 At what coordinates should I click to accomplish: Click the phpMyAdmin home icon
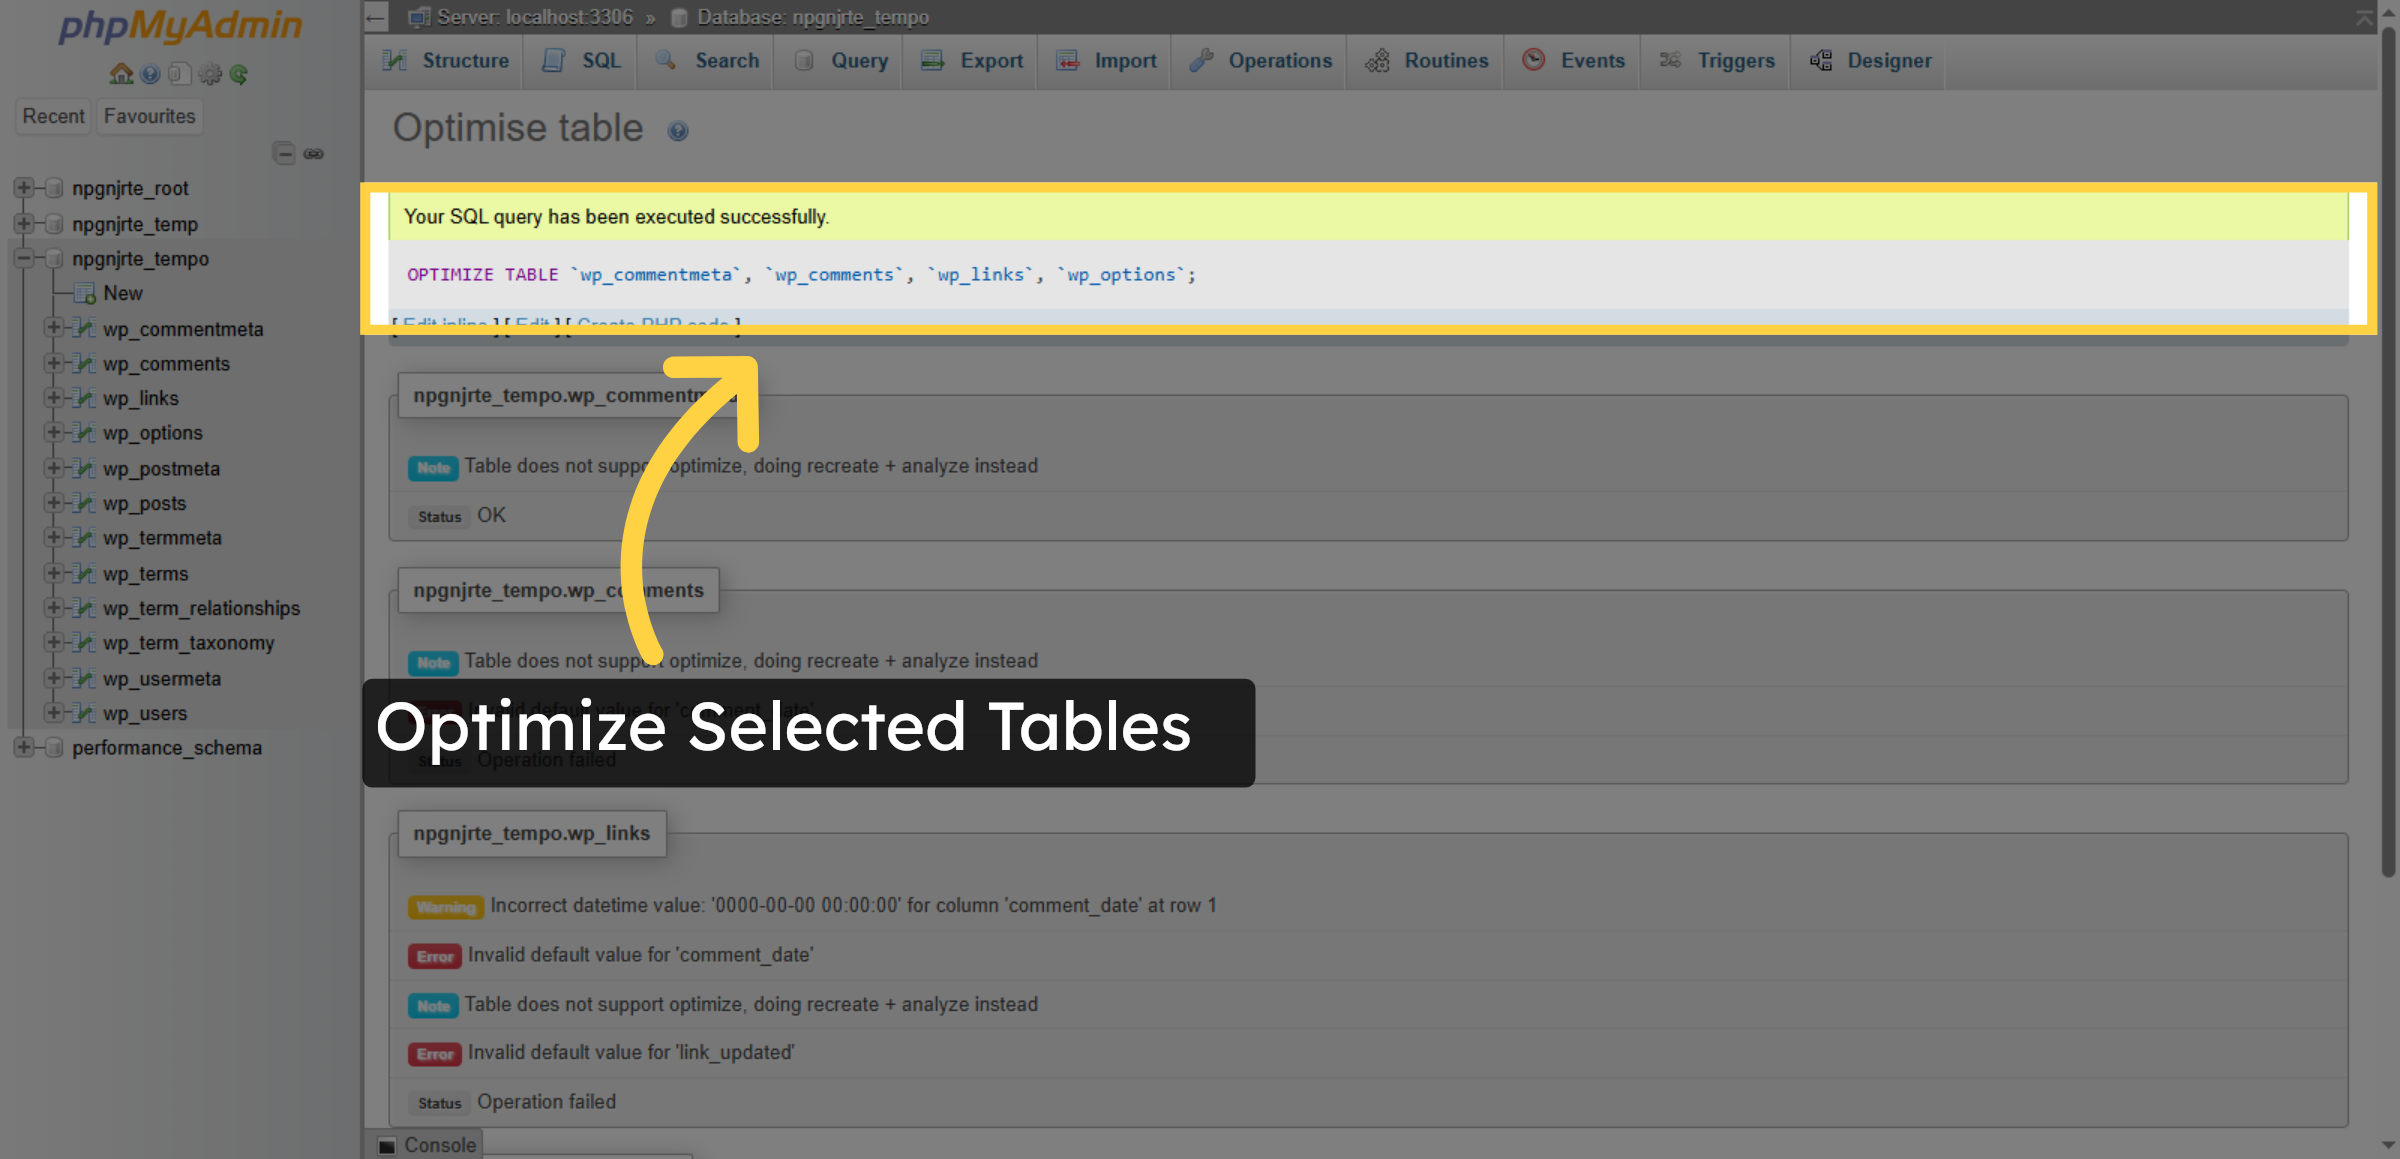(120, 74)
